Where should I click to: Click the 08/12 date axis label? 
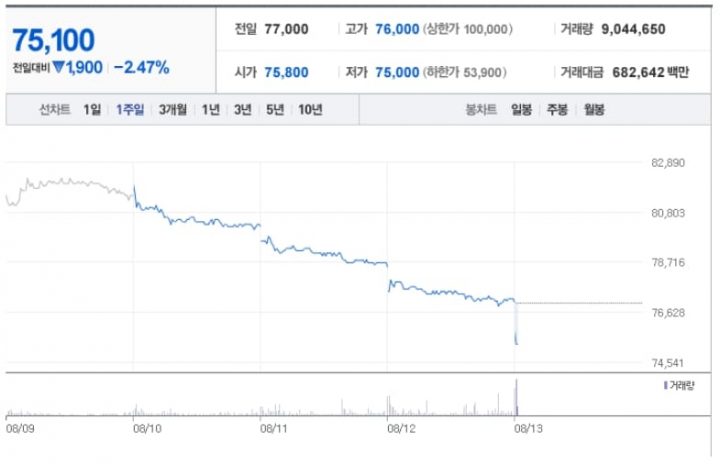[401, 429]
